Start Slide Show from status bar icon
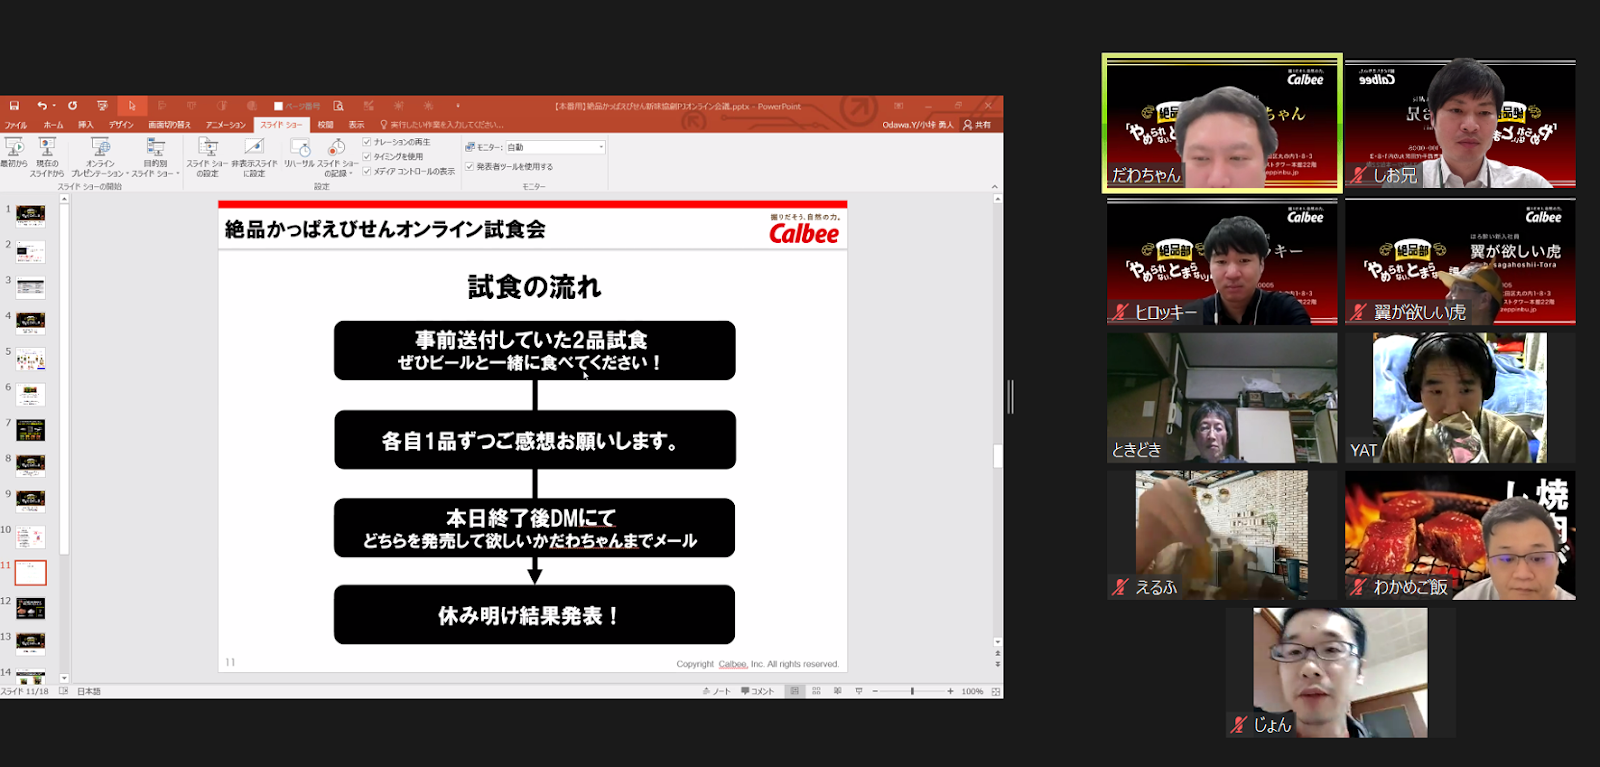The image size is (1600, 767). [859, 691]
